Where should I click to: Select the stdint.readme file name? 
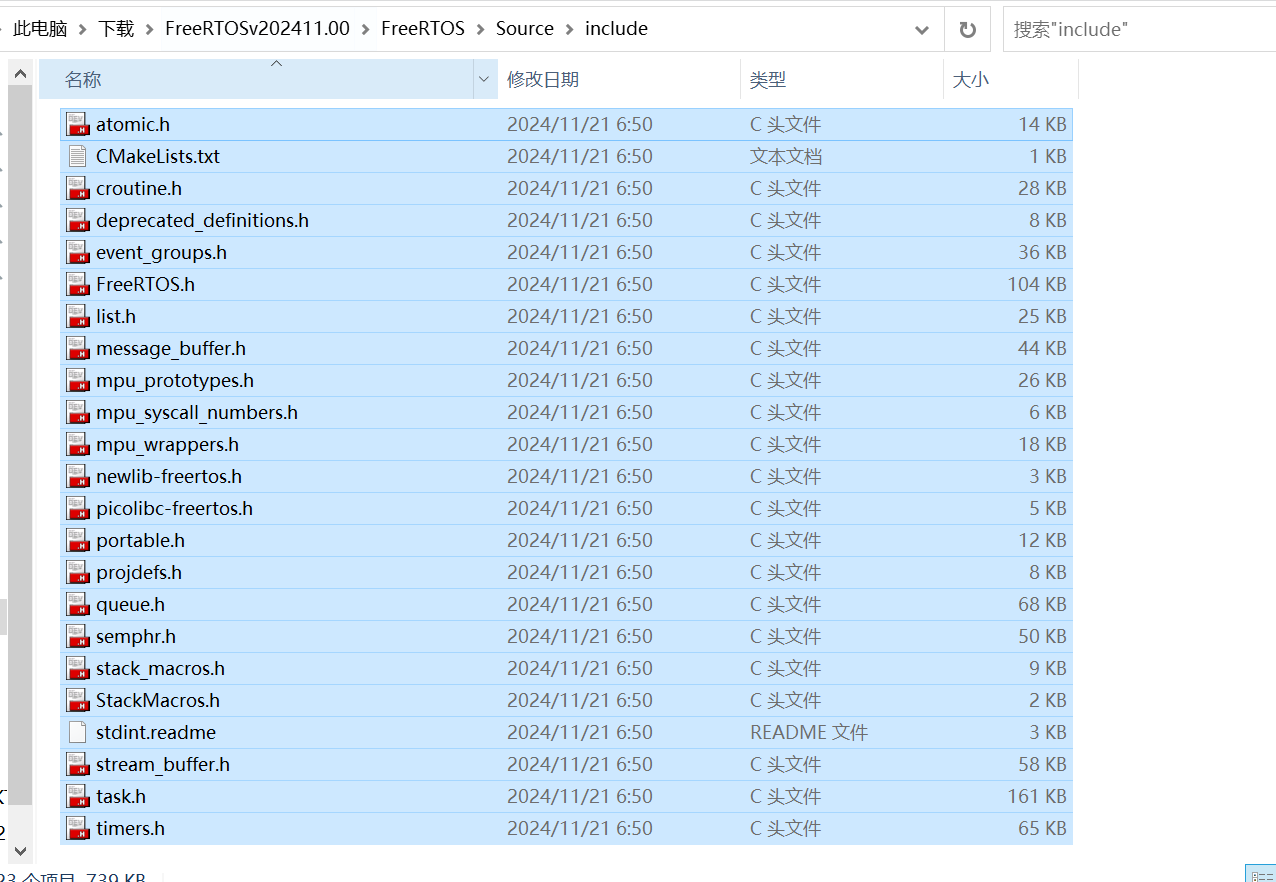tap(156, 732)
